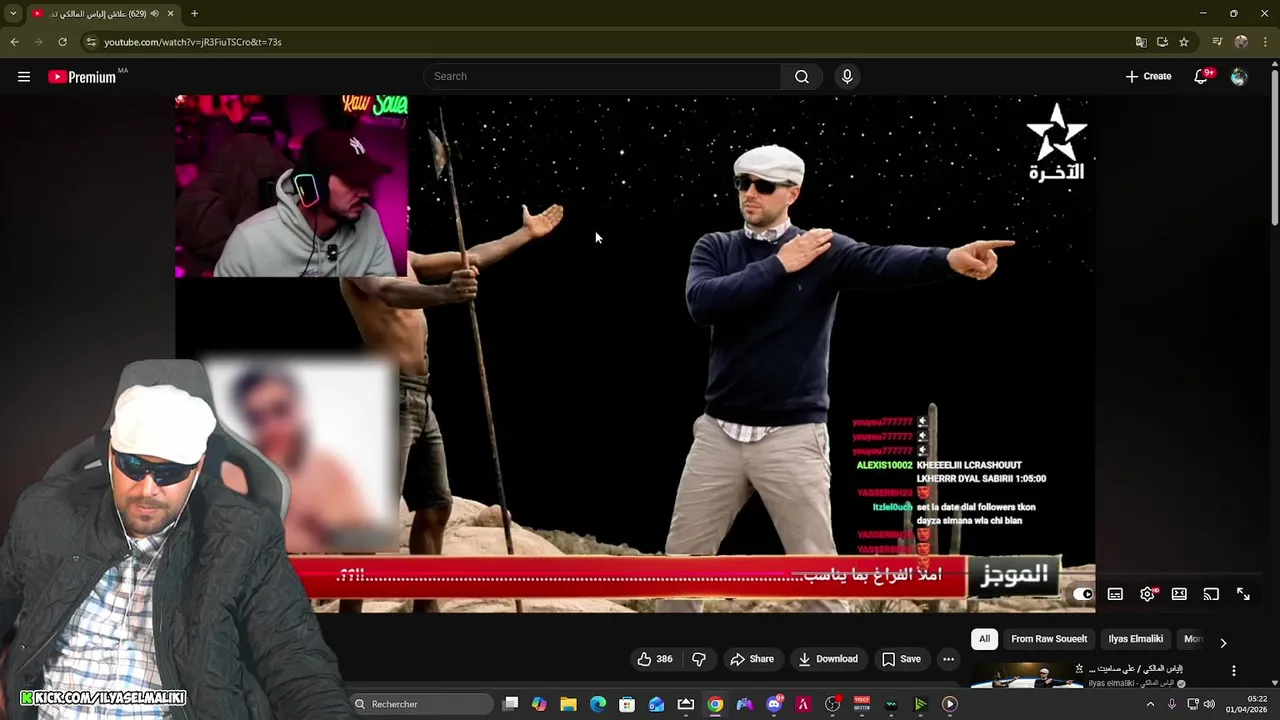Select the Ilyas Elmaliki chip

click(1136, 639)
